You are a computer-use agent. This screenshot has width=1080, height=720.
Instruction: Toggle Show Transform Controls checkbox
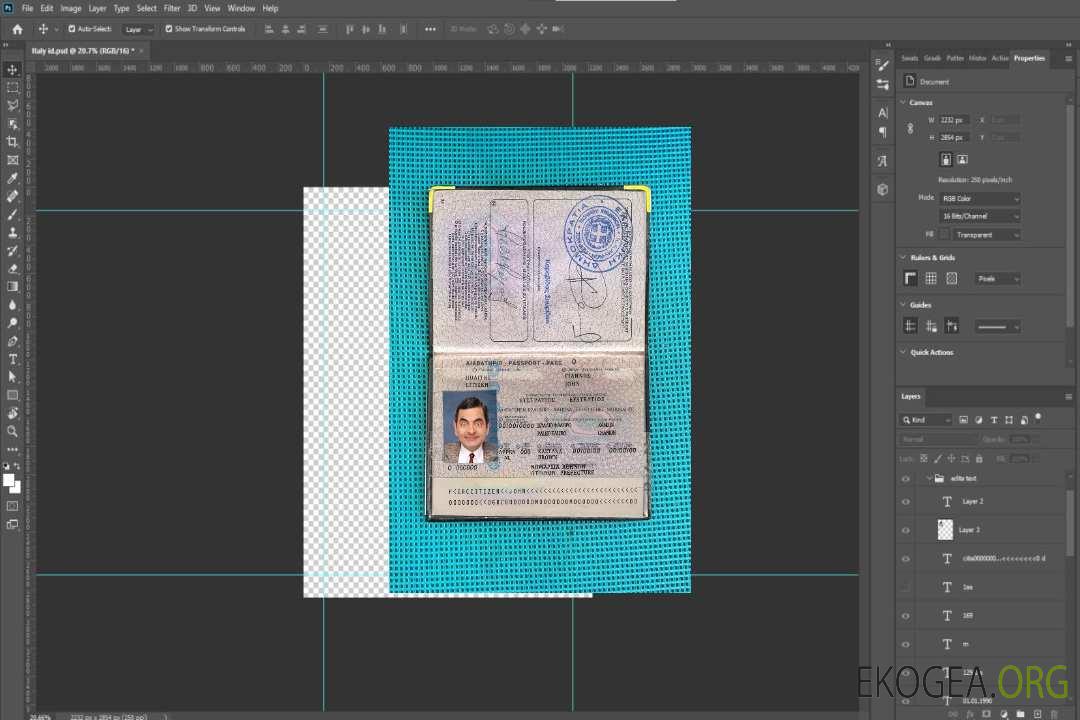pos(169,29)
